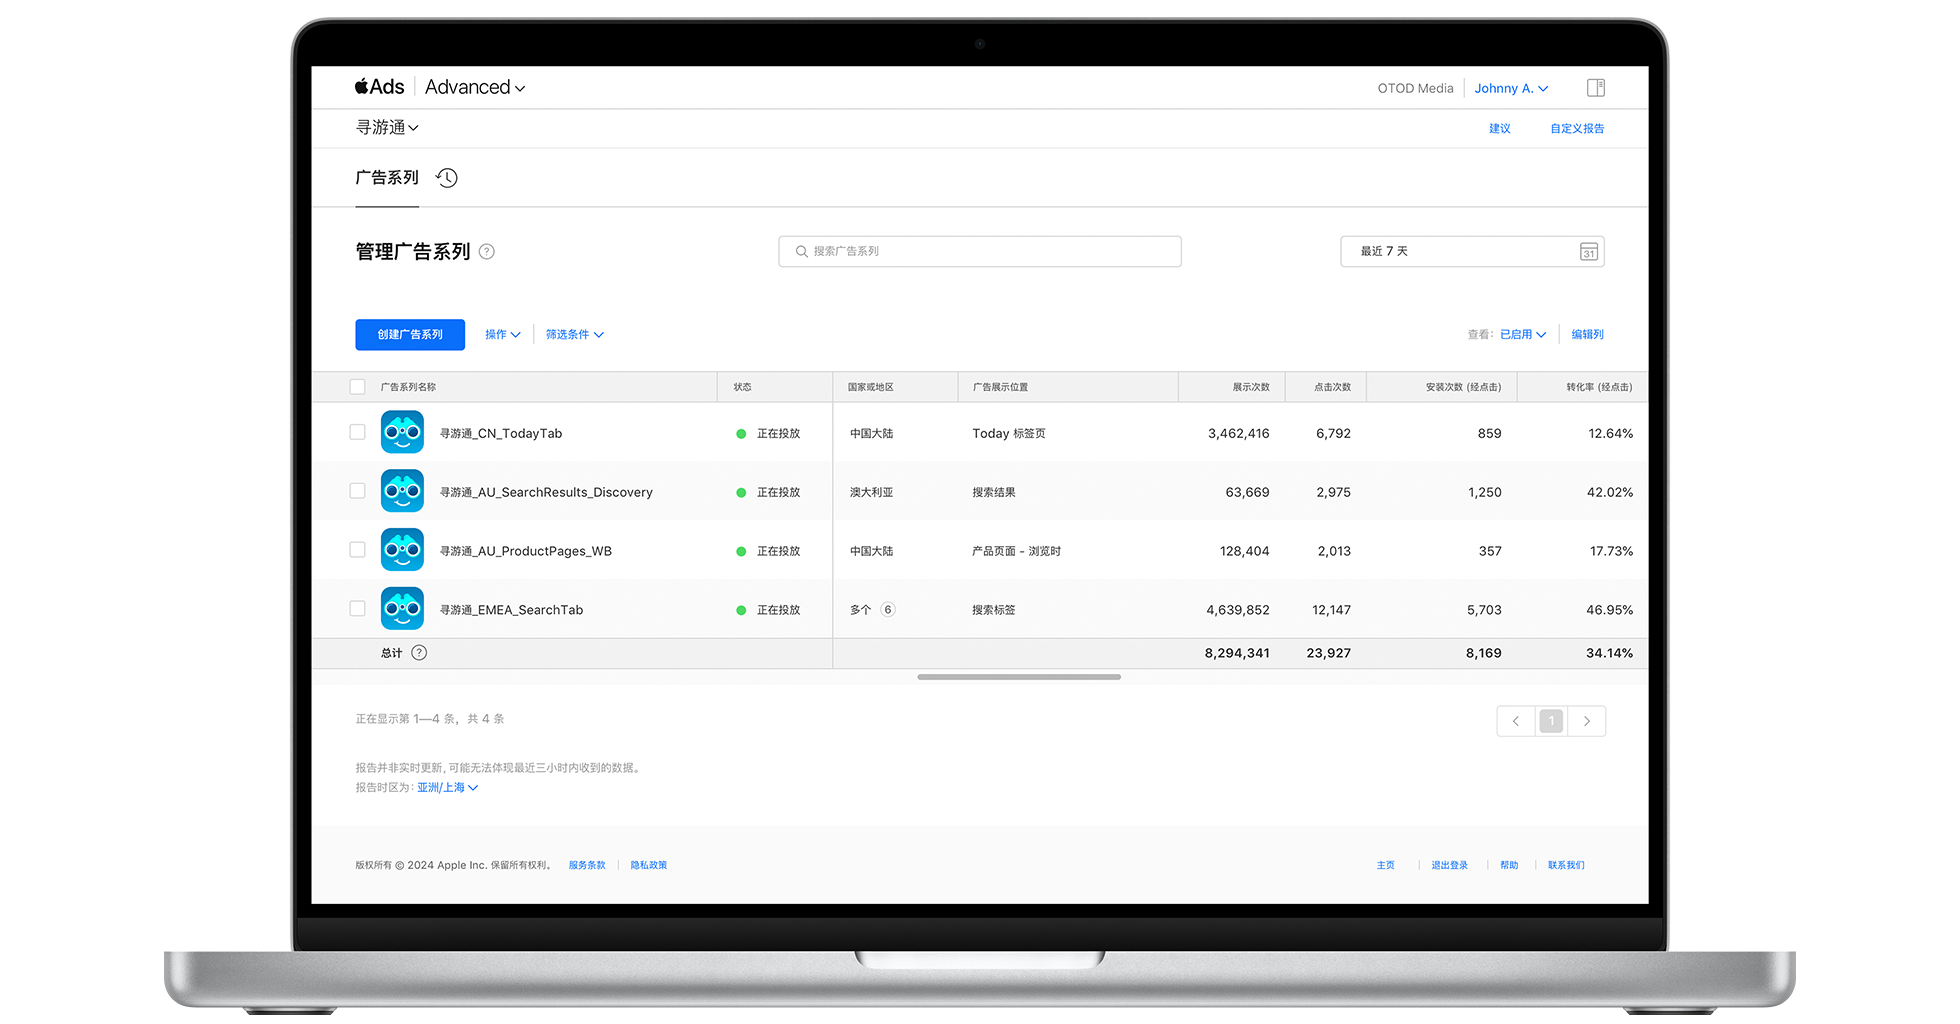1960x1024 pixels.
Task: Toggle the side panel icon beside Johnny A.
Action: tap(1596, 88)
